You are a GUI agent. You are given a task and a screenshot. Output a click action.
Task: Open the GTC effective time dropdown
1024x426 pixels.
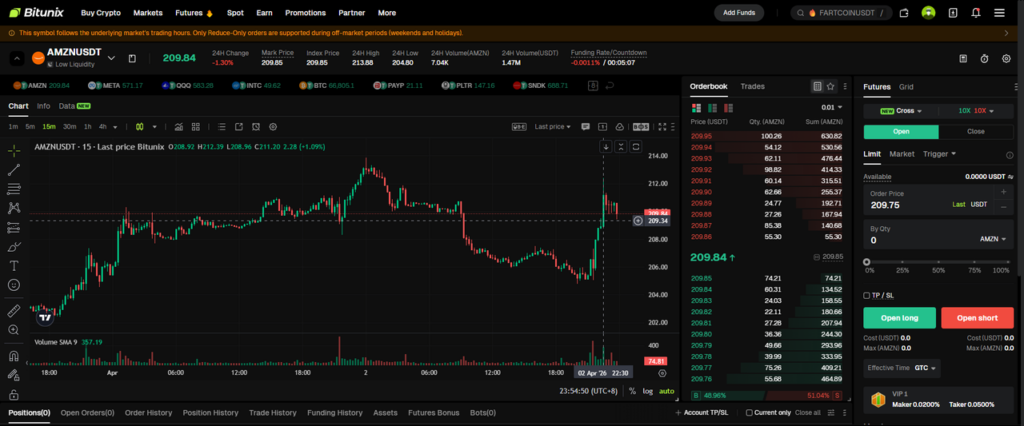point(926,368)
